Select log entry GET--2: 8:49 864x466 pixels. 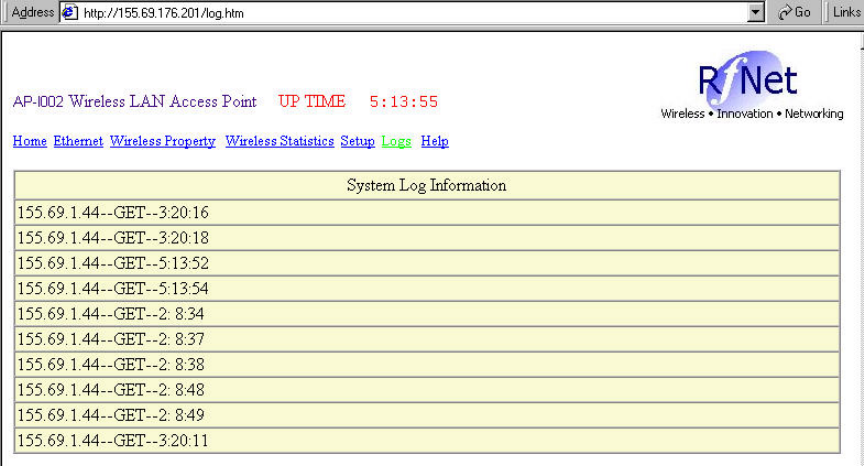point(426,415)
